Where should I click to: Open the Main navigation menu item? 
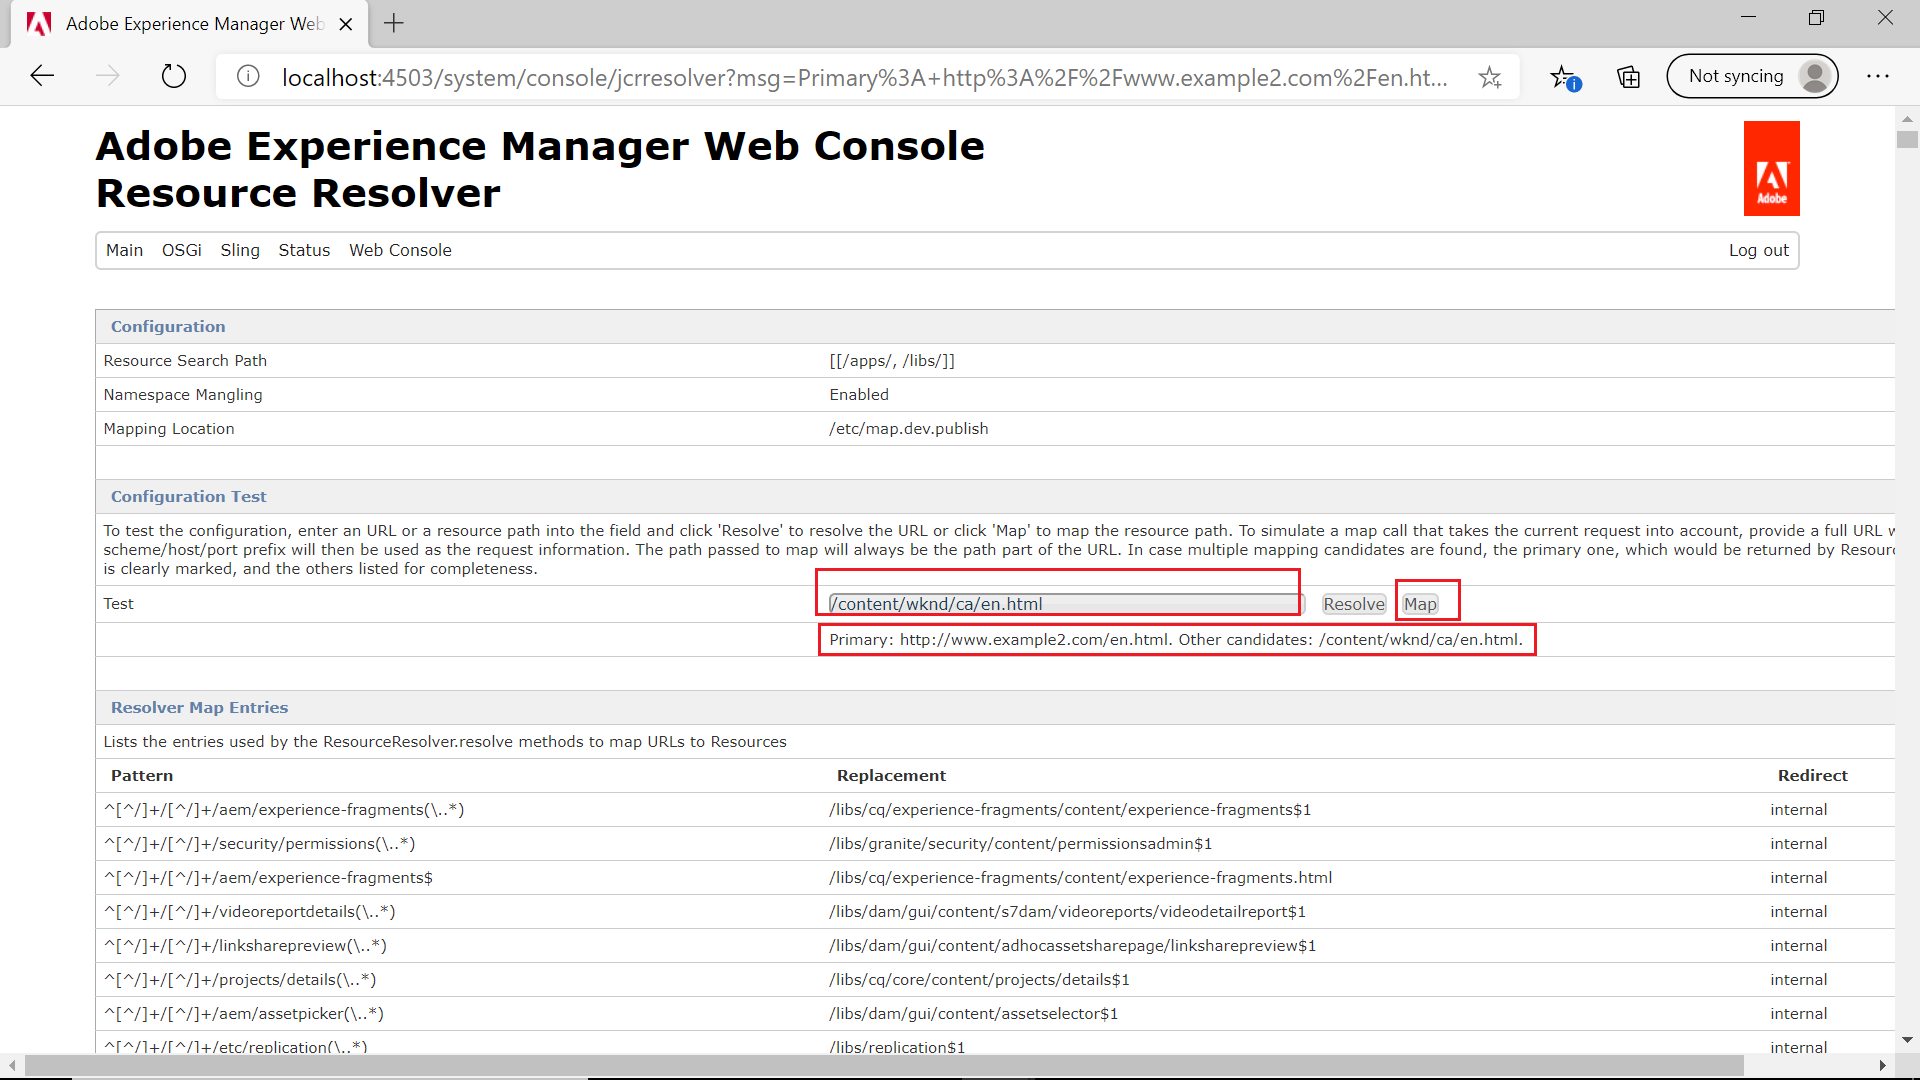click(123, 249)
